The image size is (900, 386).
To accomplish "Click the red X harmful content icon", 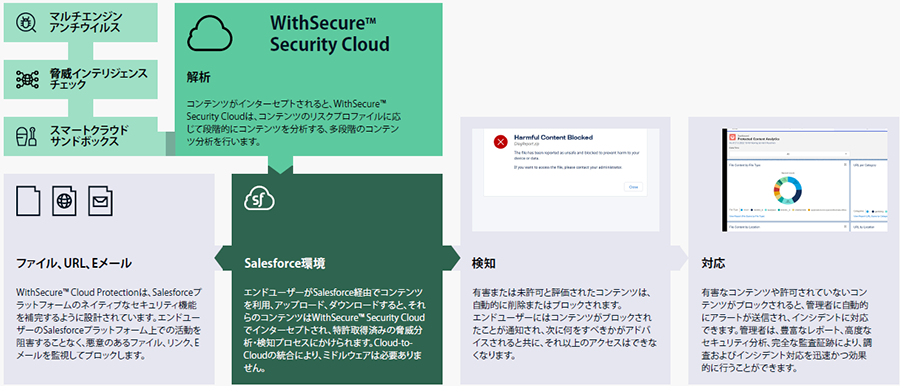I will 501,142.
